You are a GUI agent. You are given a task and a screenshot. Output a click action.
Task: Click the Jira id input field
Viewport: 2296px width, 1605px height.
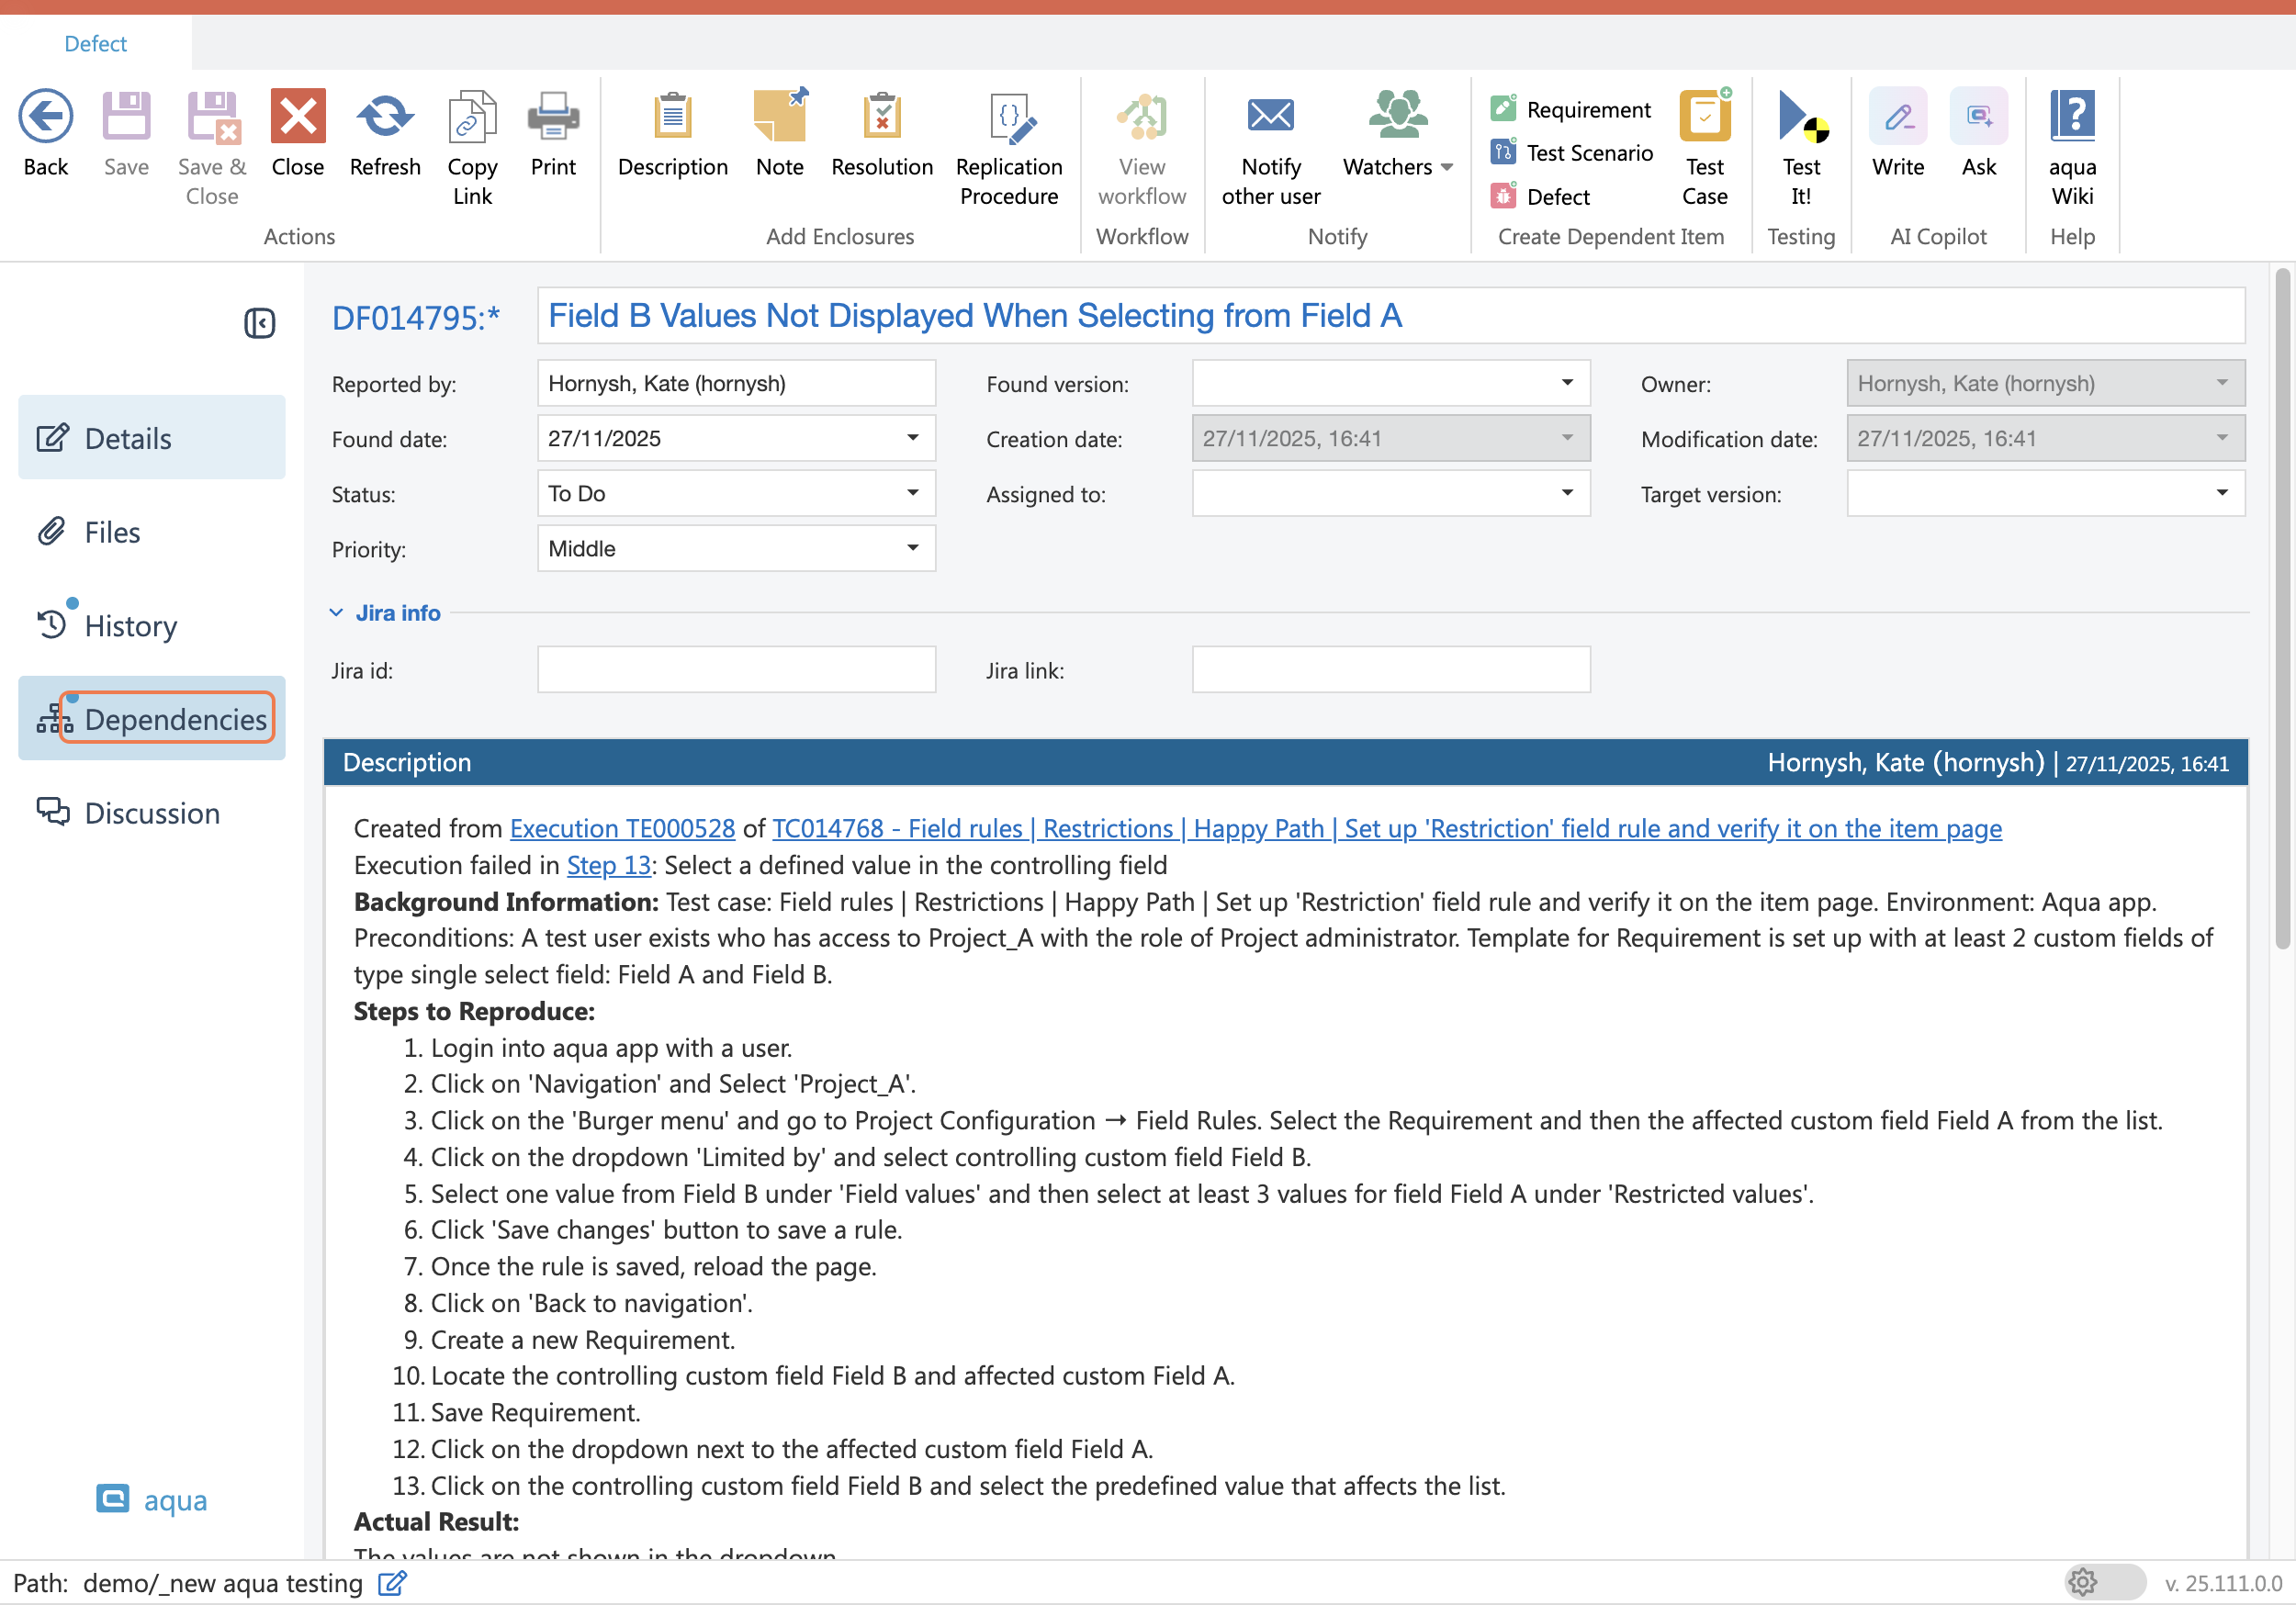pyautogui.click(x=736, y=670)
